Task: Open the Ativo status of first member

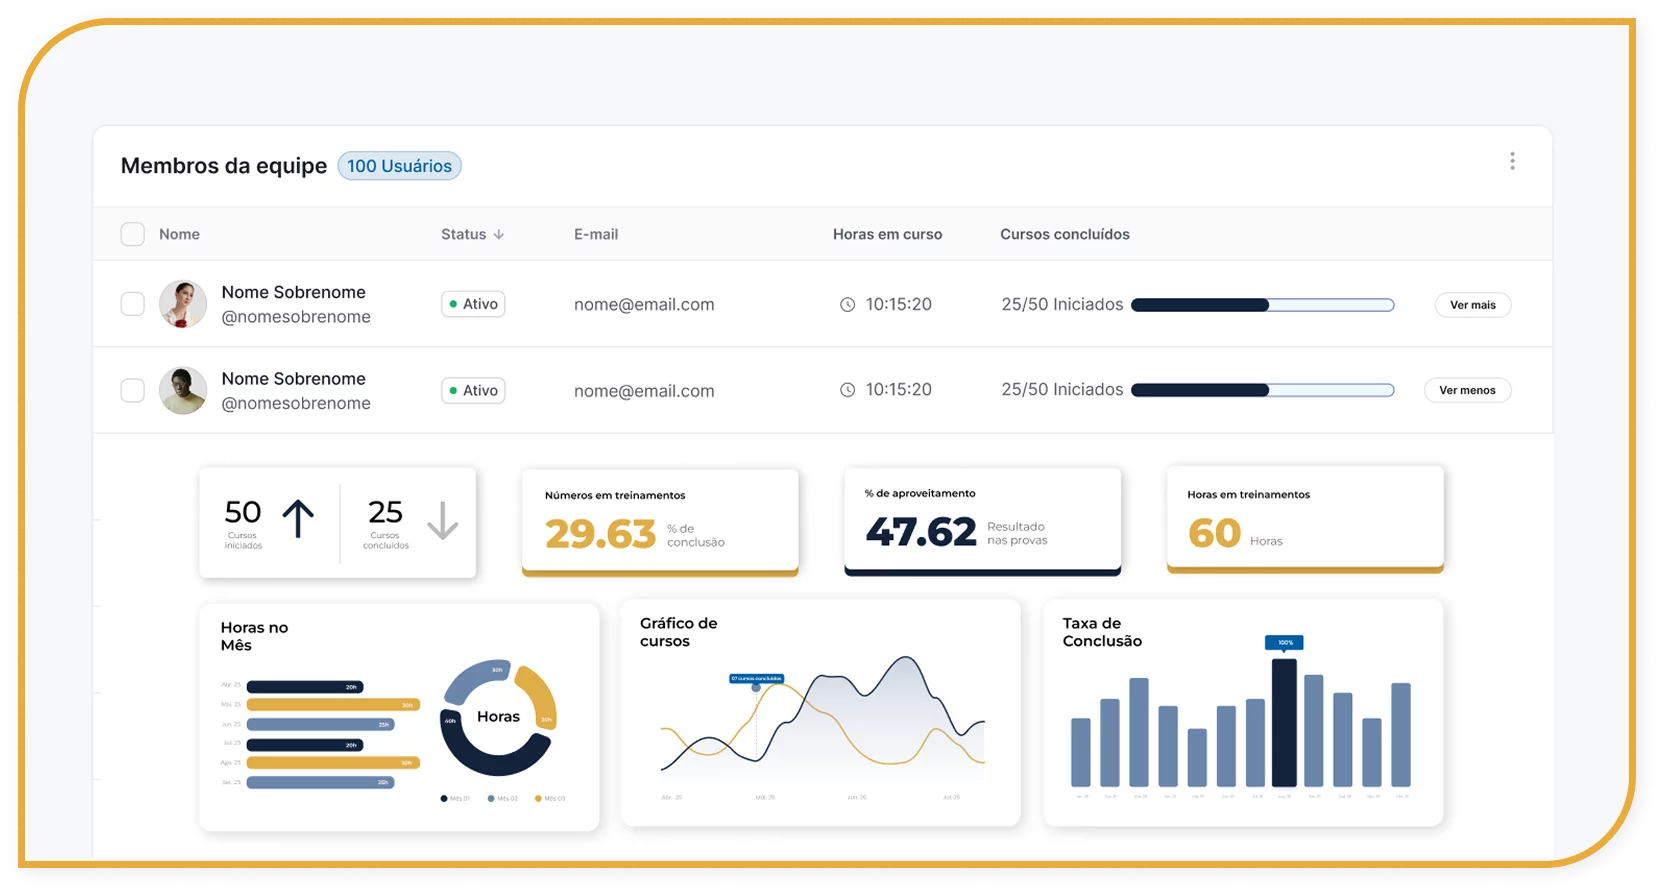Action: [473, 304]
